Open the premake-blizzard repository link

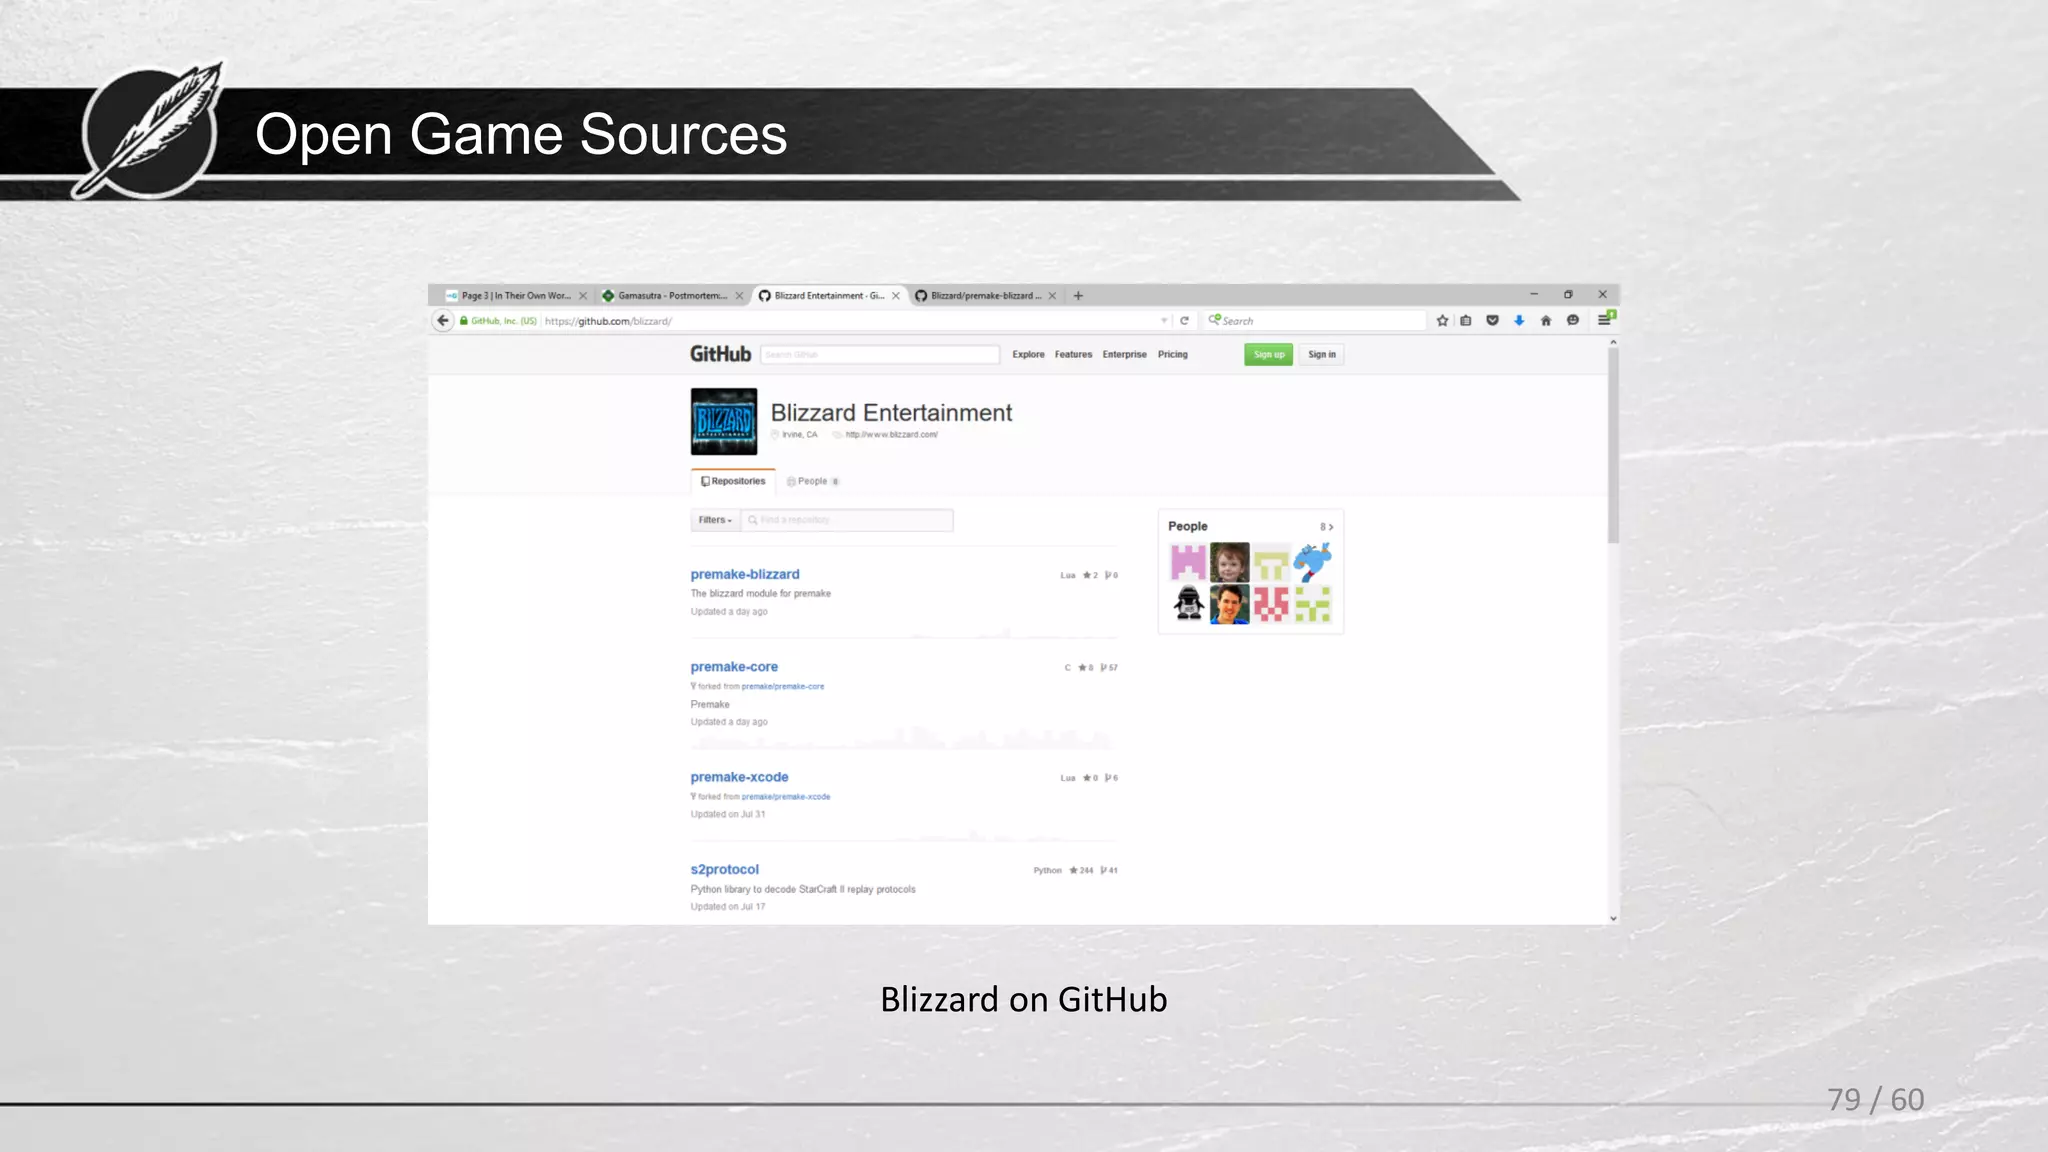pos(745,574)
